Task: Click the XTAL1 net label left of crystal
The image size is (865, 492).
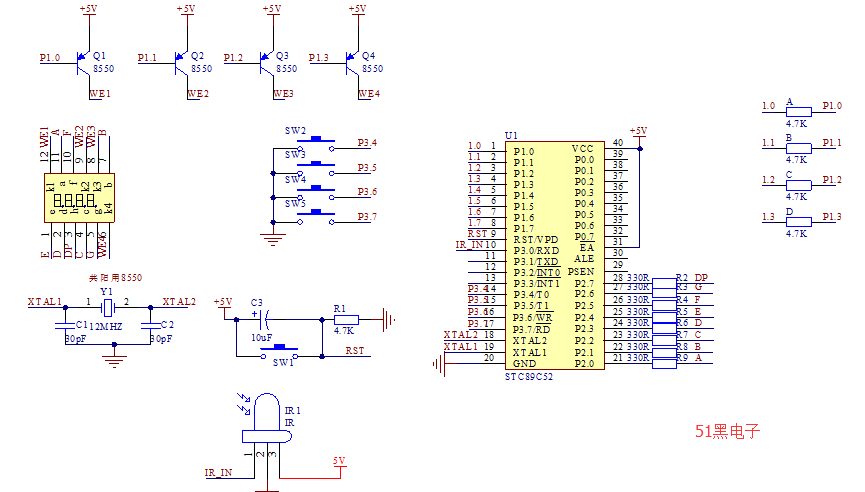Action: [45, 302]
